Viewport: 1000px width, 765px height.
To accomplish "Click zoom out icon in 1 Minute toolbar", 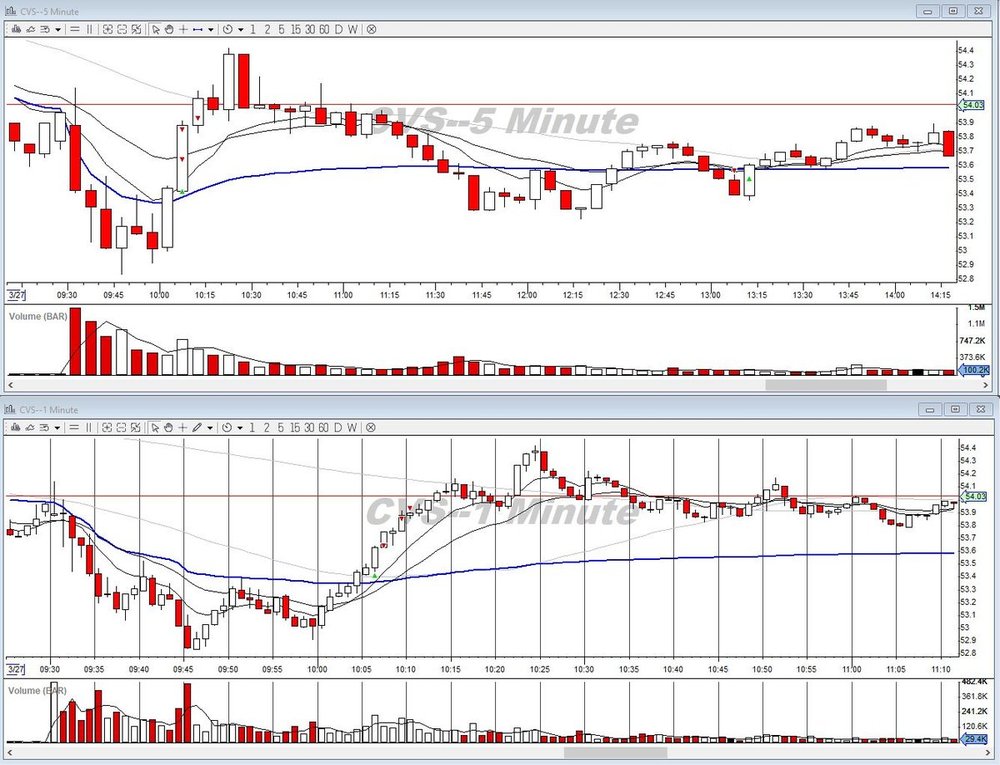I will point(121,428).
